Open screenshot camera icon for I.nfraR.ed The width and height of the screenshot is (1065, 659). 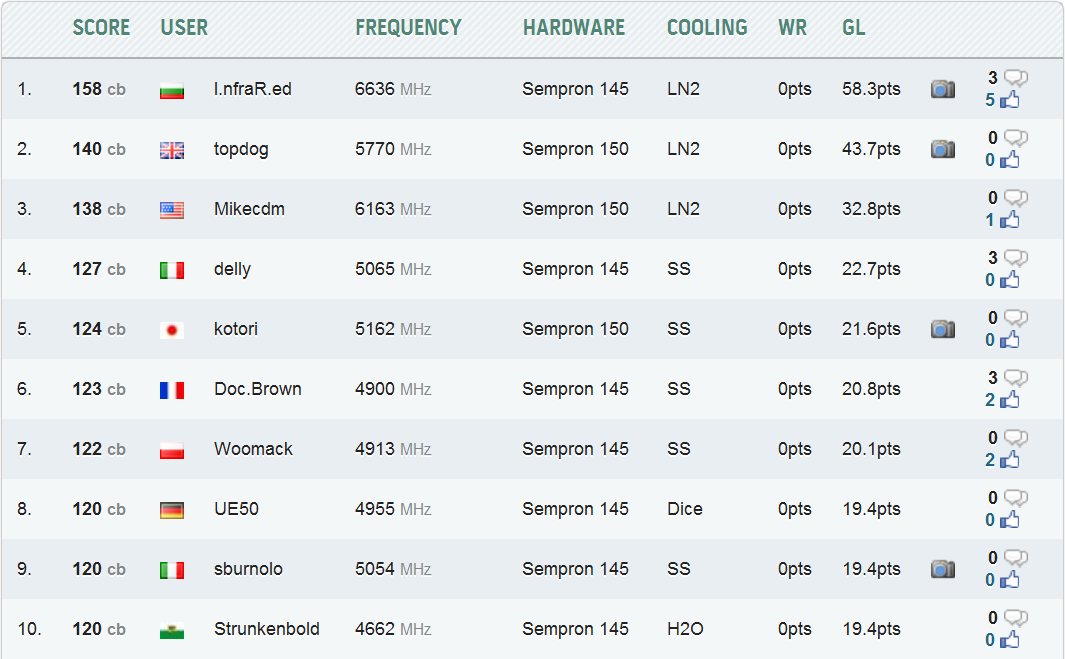tap(942, 89)
